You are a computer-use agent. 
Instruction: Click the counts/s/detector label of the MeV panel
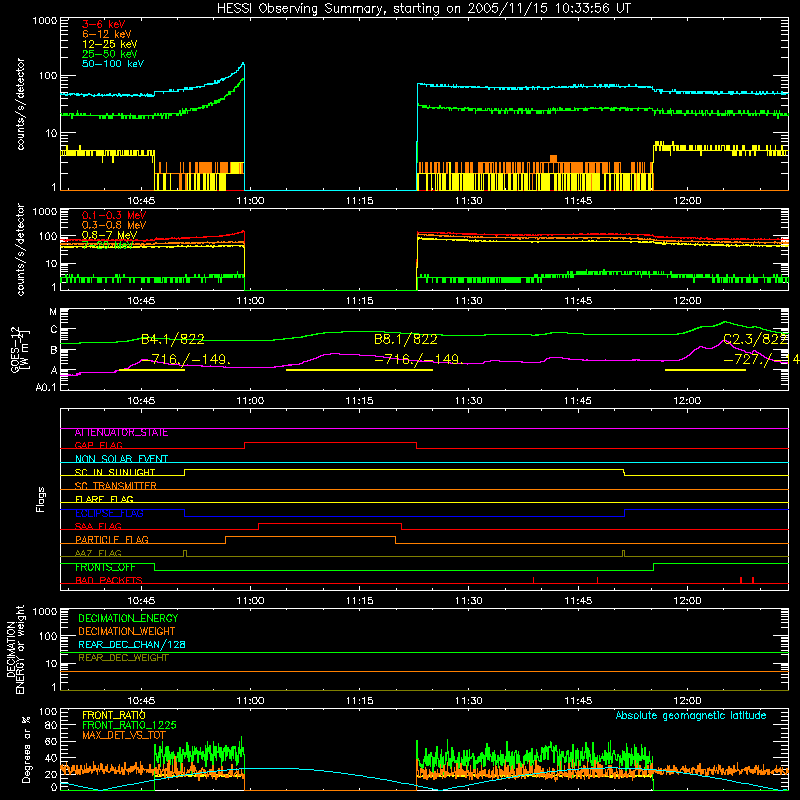(20, 249)
